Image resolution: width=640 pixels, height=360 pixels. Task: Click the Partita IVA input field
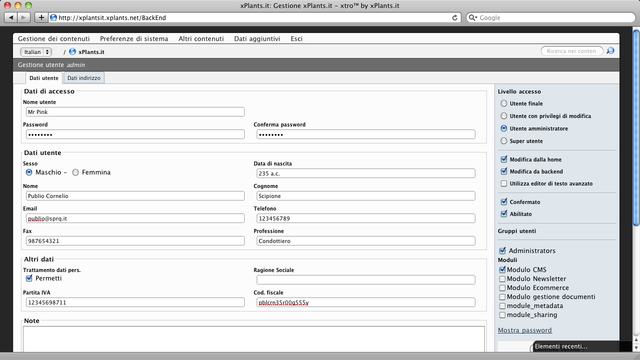coord(135,302)
